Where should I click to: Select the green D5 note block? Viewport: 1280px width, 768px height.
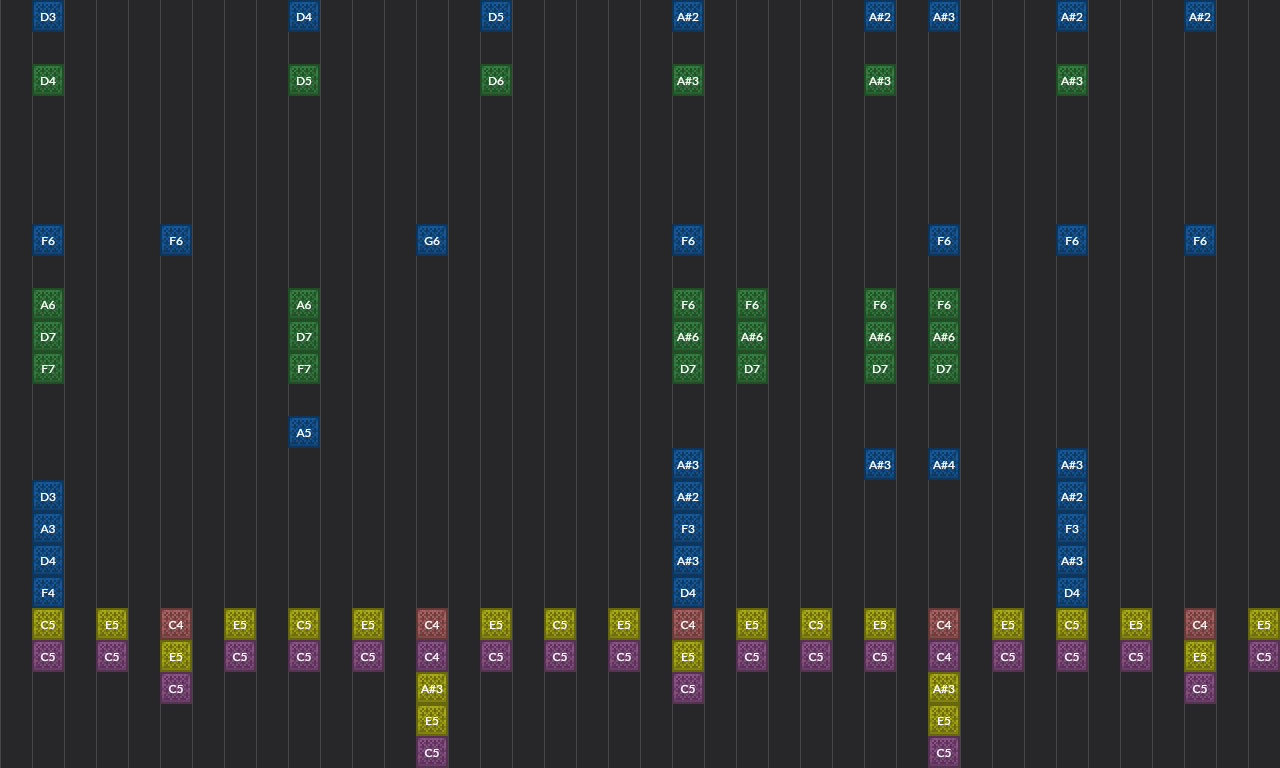304,81
